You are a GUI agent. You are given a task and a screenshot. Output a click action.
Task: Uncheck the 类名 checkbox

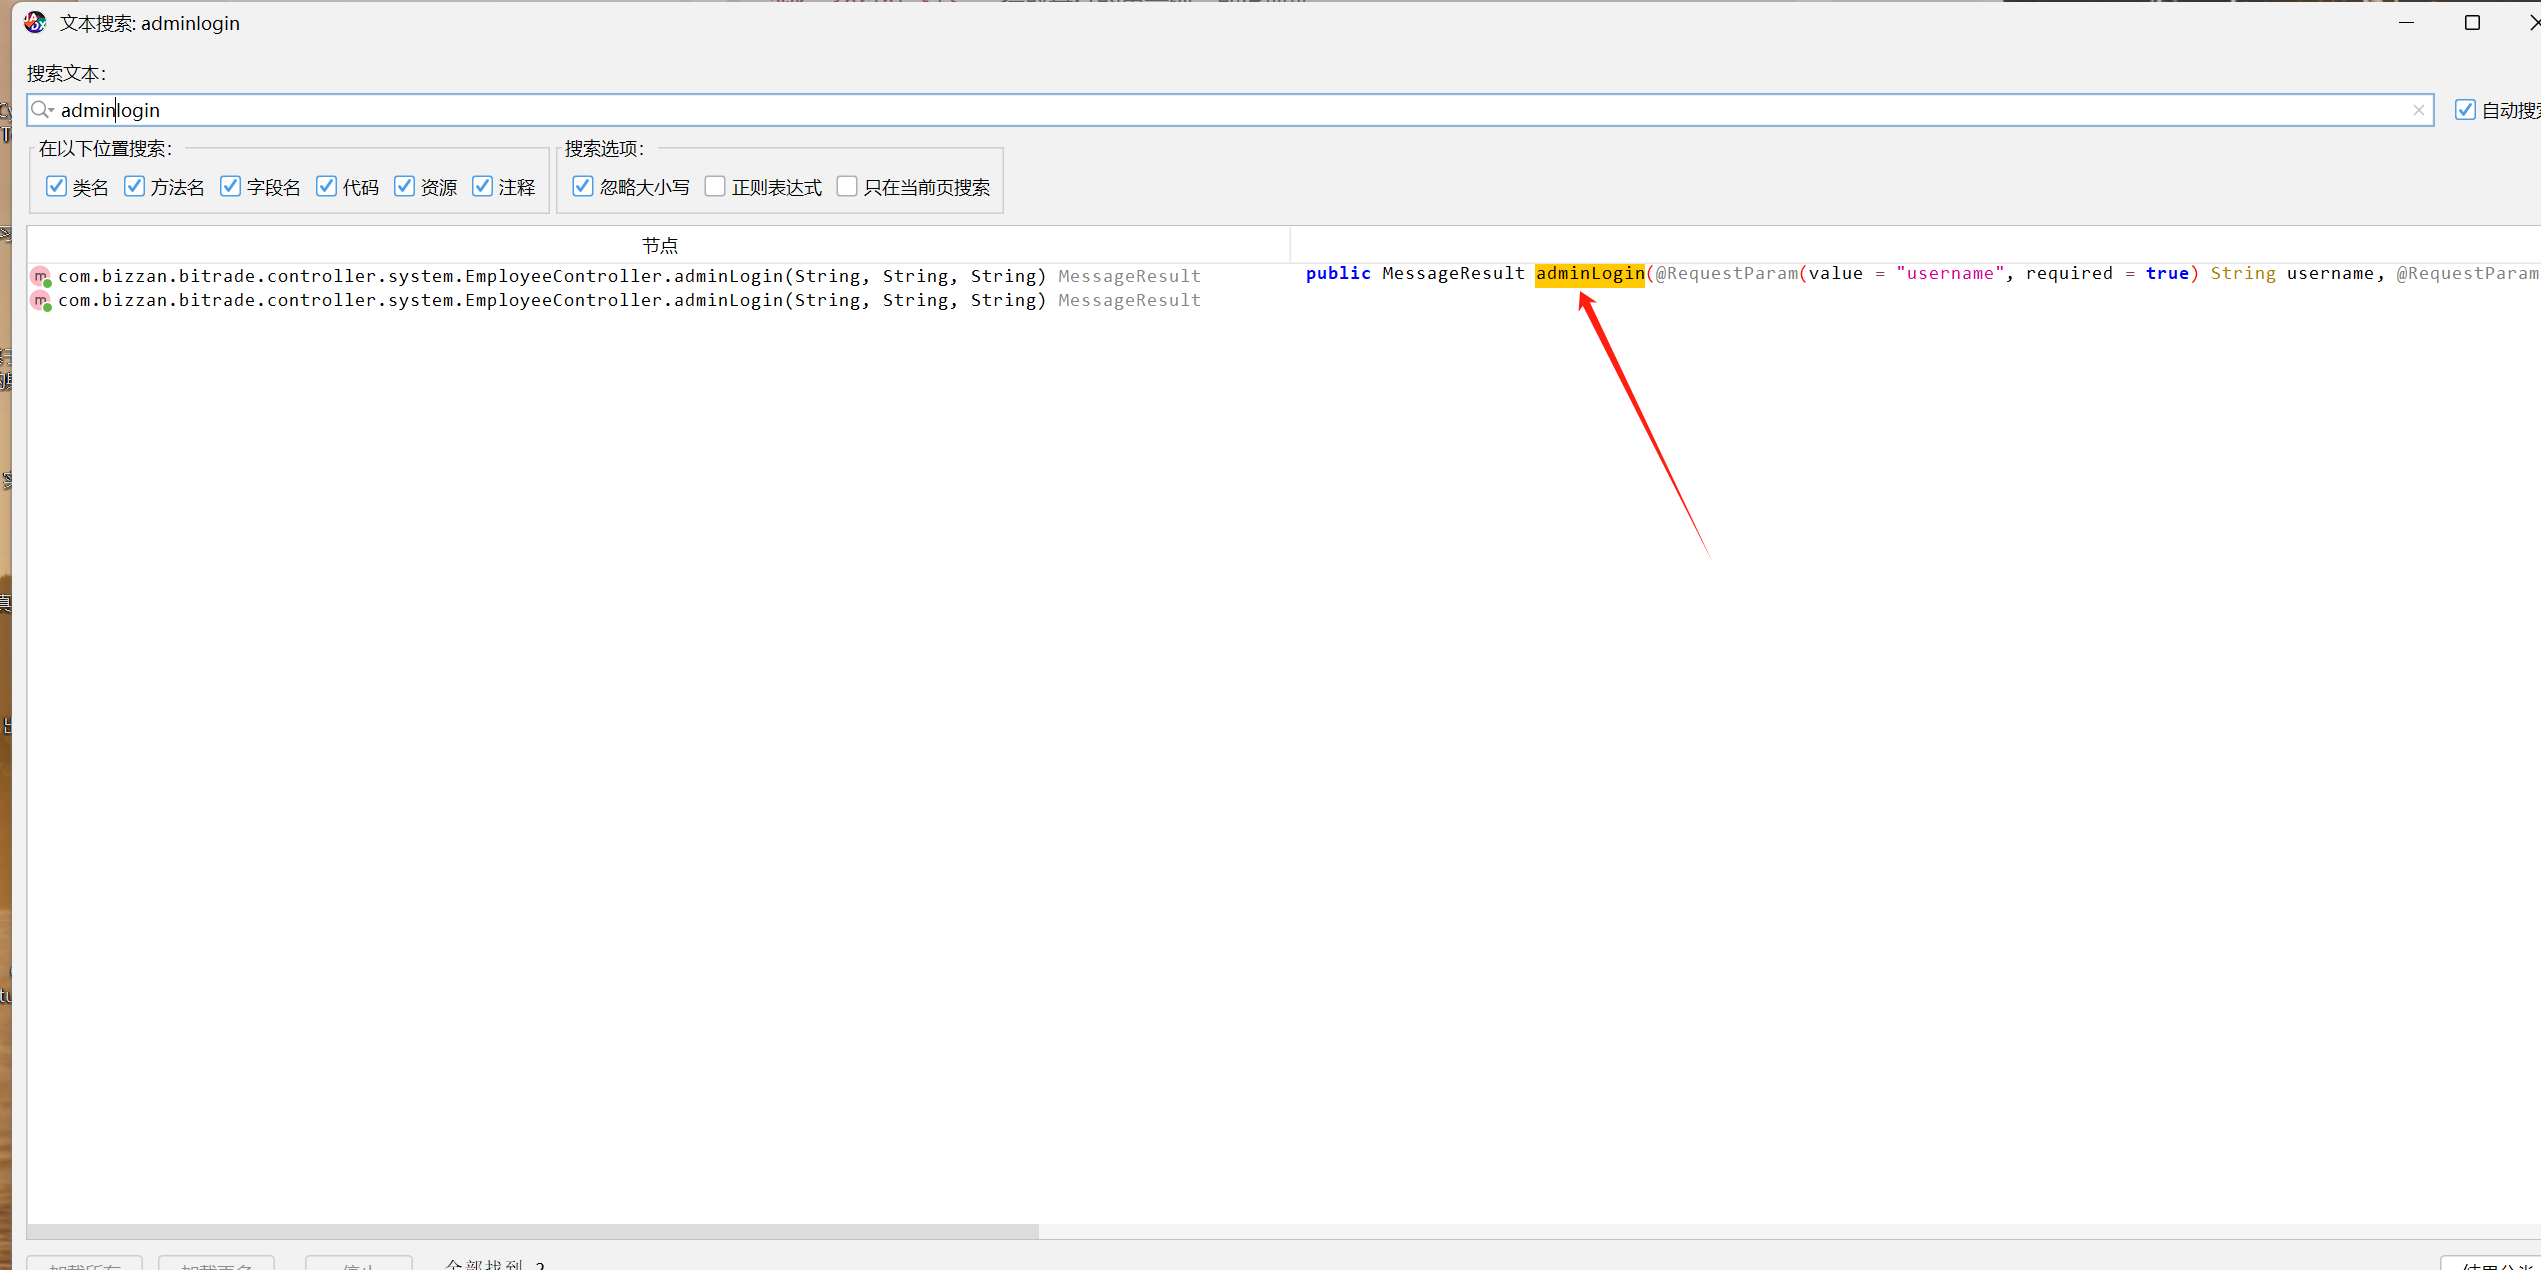tap(57, 186)
